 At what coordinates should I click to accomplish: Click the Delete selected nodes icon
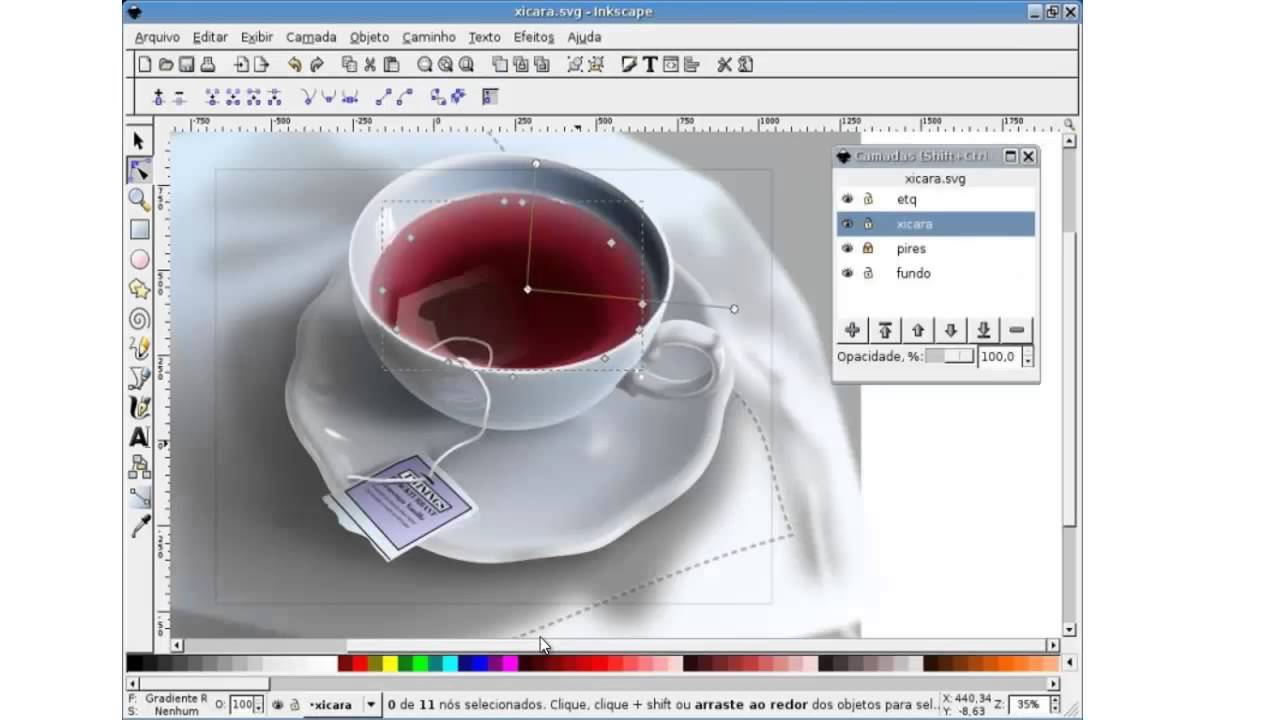179,97
